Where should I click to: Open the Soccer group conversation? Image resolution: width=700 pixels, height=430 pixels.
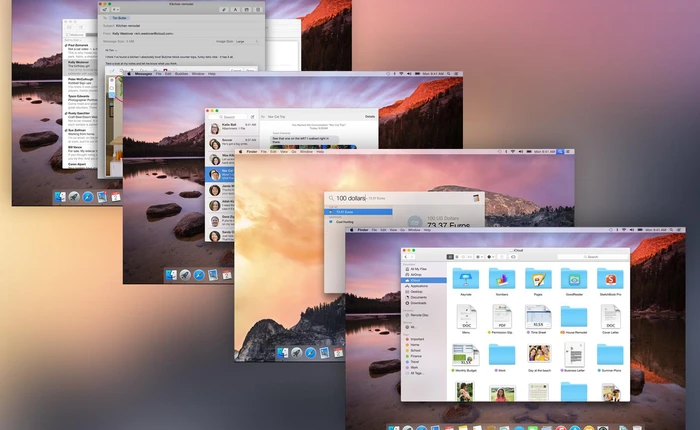pyautogui.click(x=231, y=143)
